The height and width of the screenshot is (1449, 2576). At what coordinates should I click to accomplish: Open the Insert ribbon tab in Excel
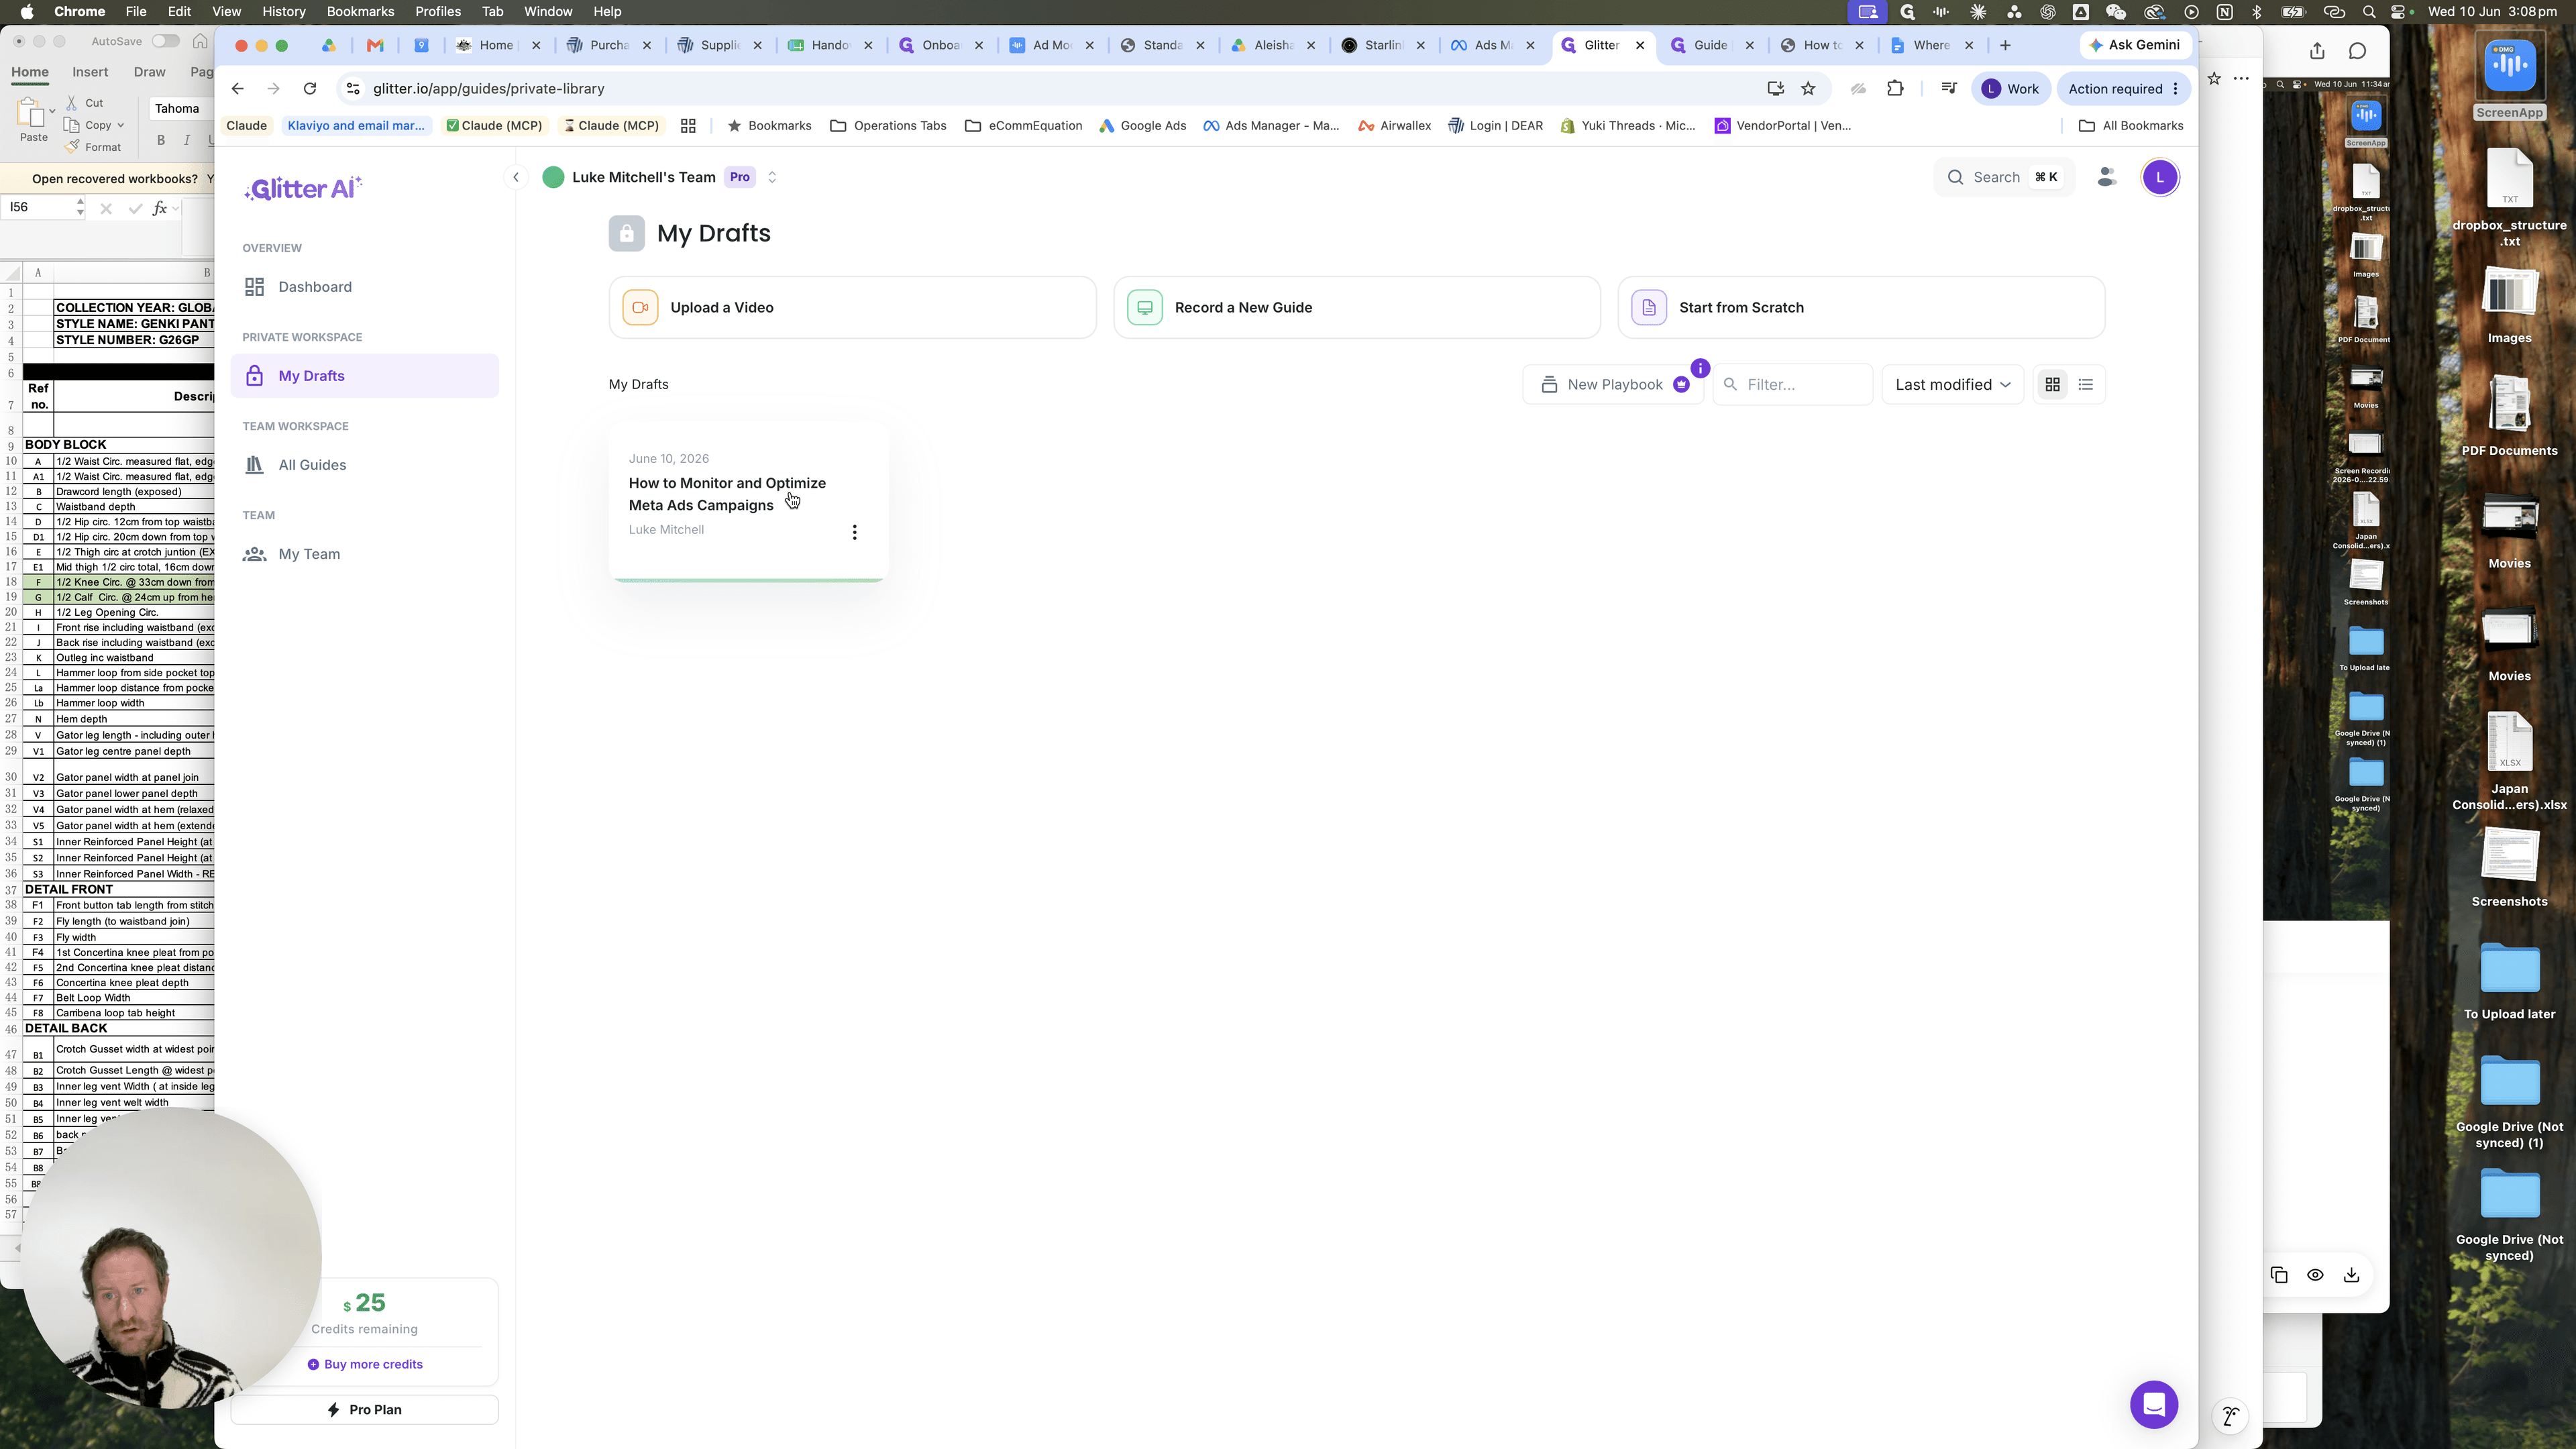click(90, 72)
